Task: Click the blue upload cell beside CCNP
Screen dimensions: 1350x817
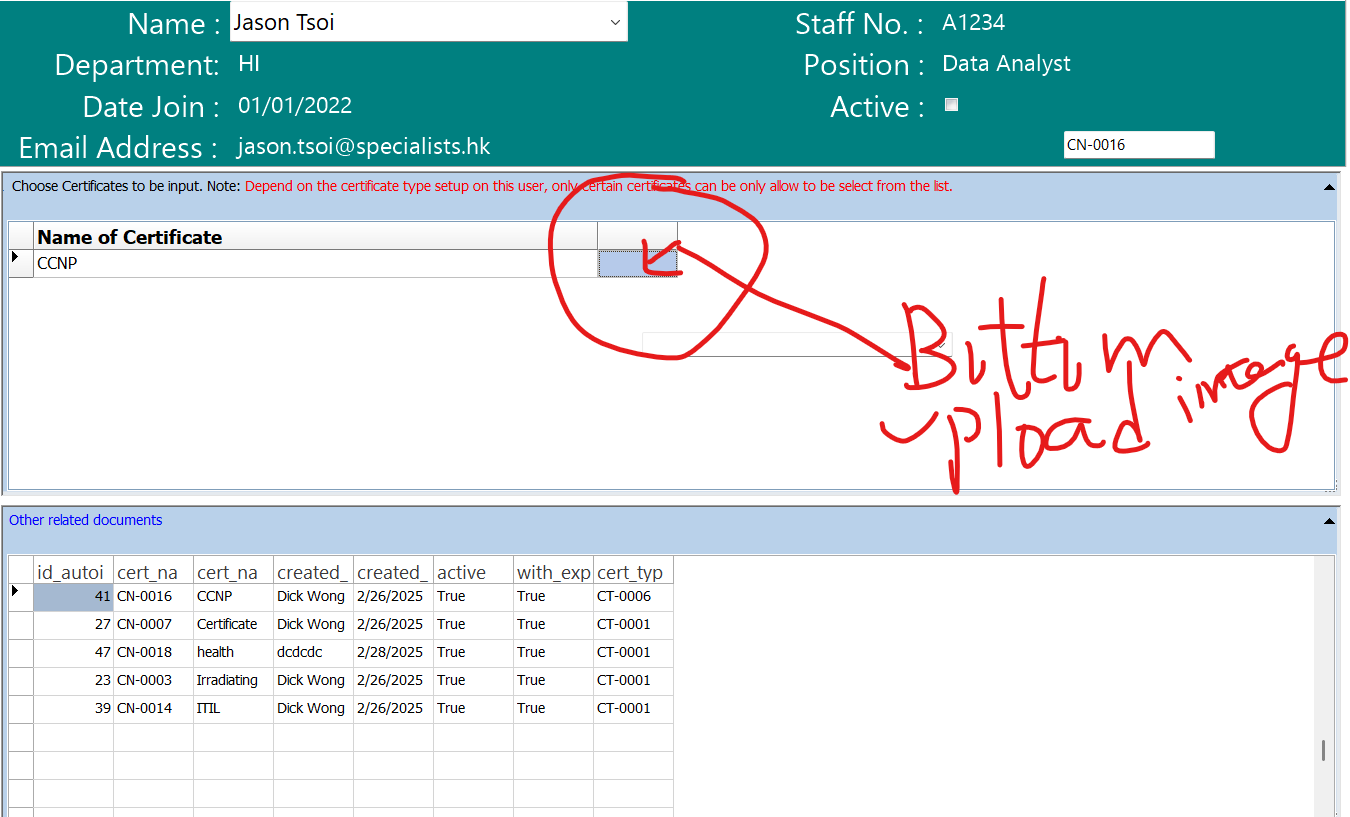Action: click(x=638, y=264)
